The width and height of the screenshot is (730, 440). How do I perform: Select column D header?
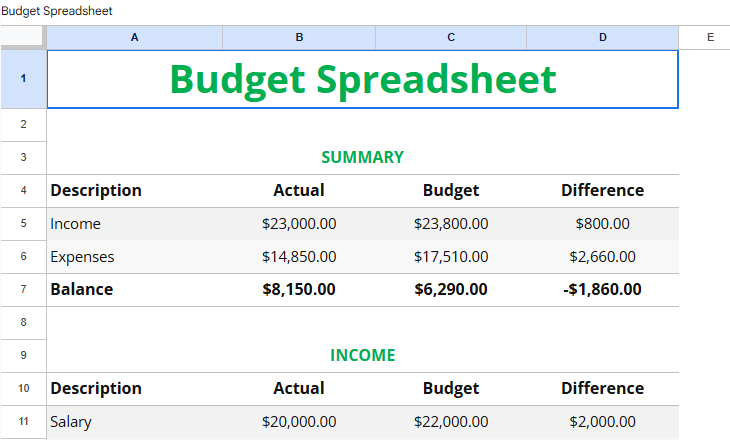[603, 37]
